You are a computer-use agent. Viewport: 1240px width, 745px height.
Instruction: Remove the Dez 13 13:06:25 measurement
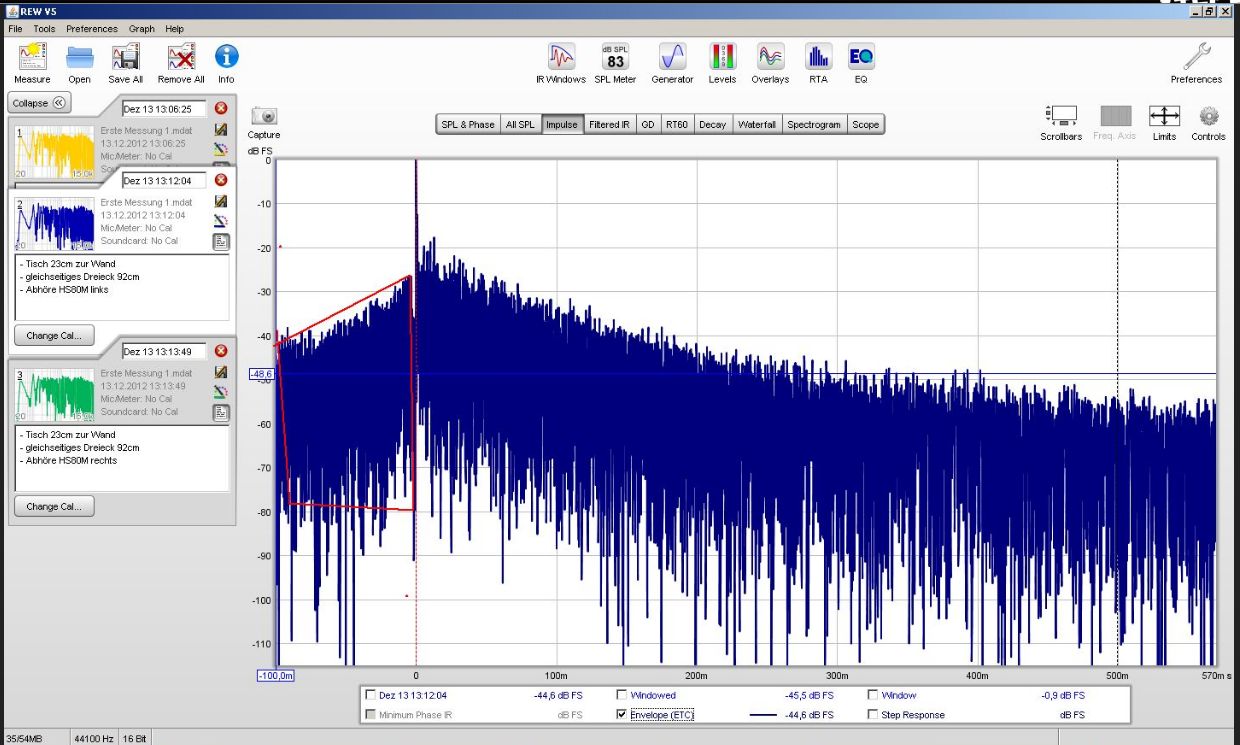(x=221, y=108)
